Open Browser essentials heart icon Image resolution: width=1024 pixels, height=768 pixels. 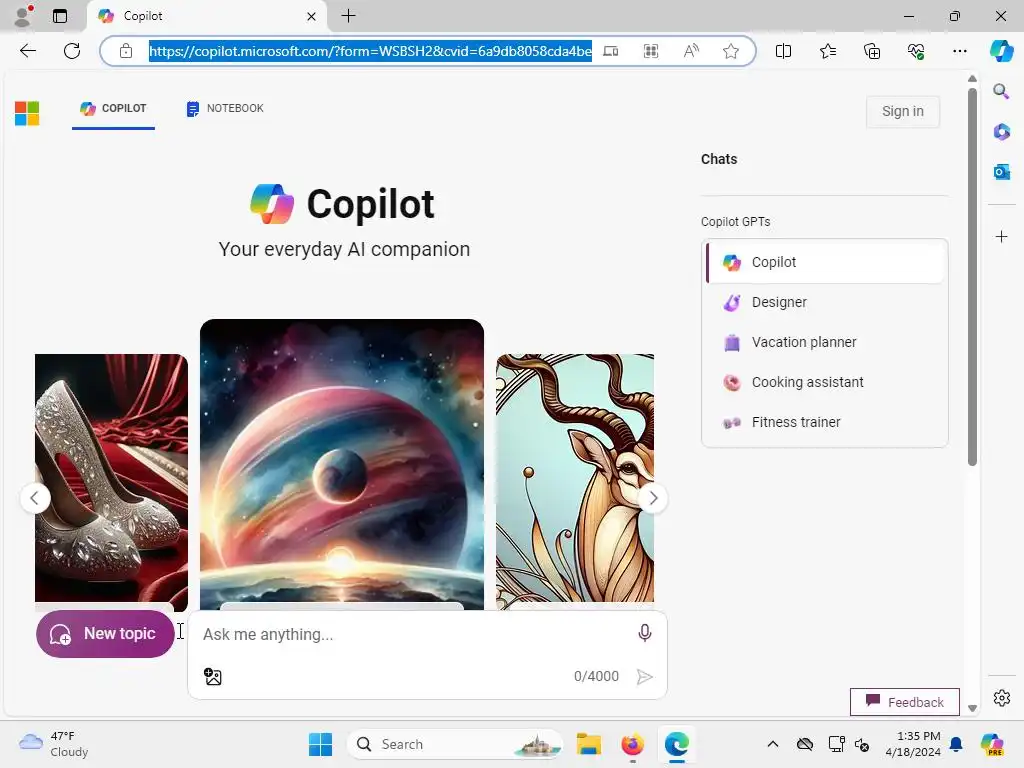click(x=916, y=51)
